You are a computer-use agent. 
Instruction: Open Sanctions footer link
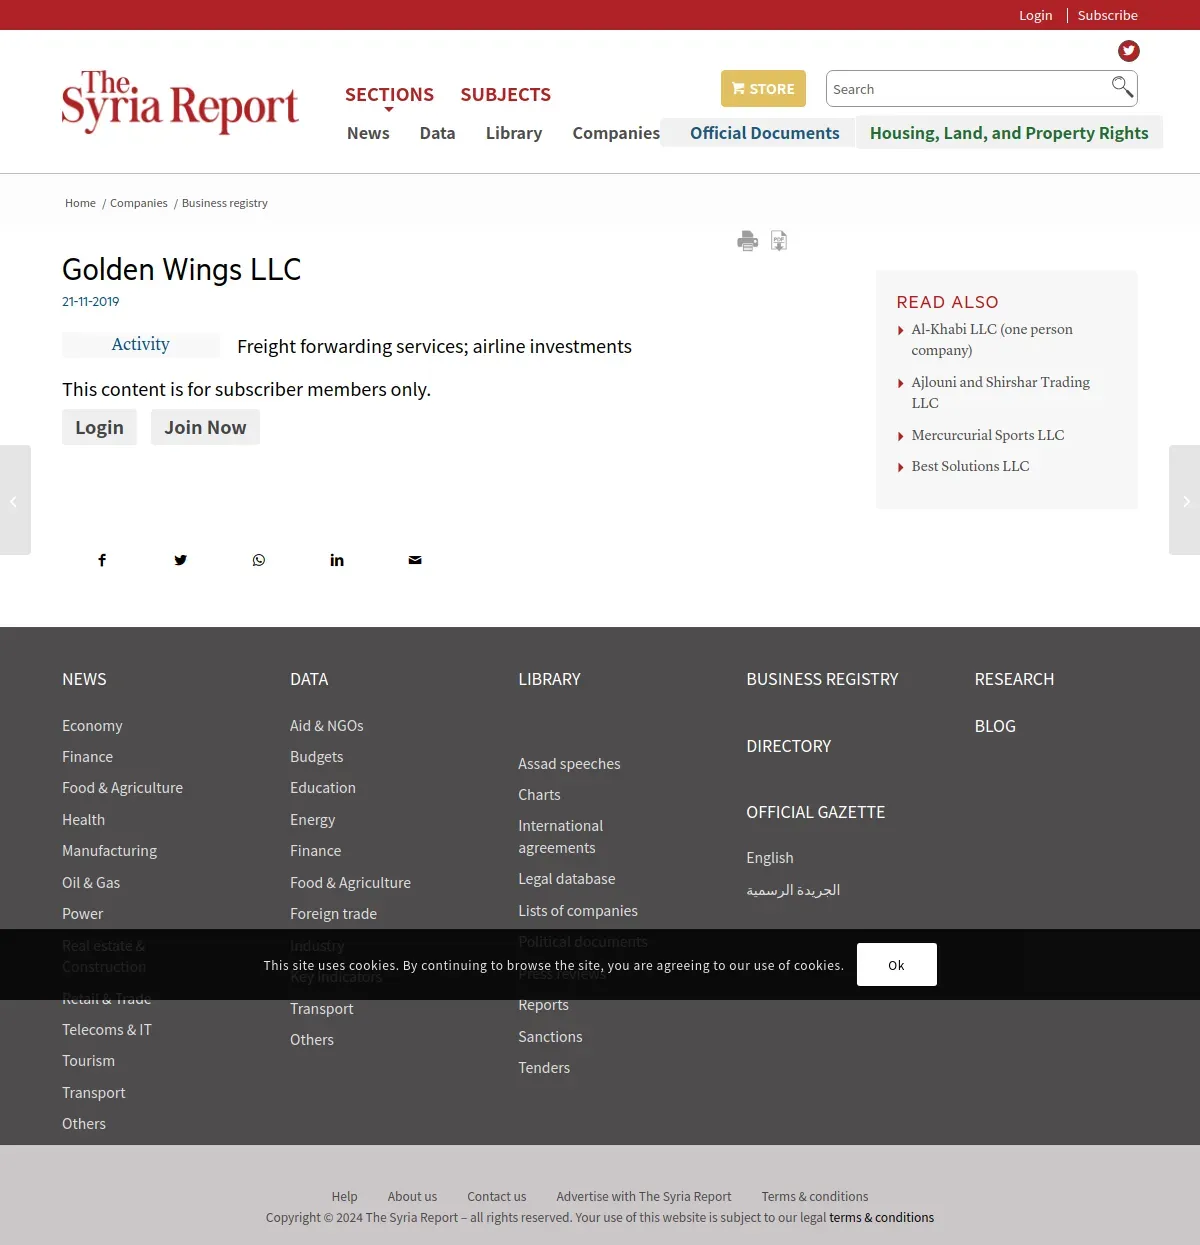click(550, 1037)
